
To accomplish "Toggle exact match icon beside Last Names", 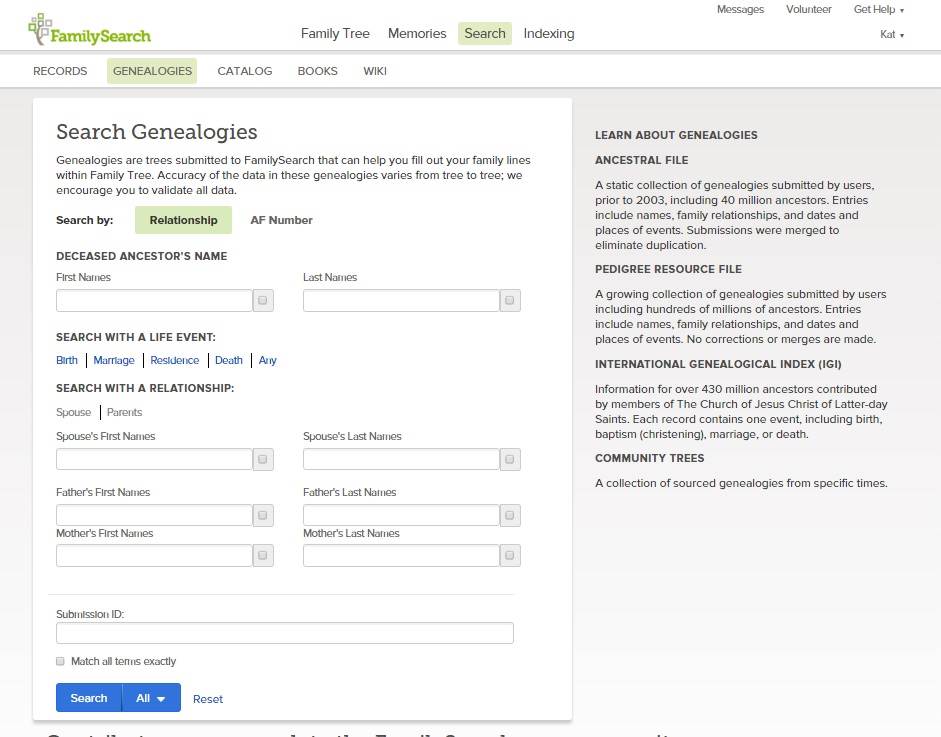I will (x=510, y=300).
